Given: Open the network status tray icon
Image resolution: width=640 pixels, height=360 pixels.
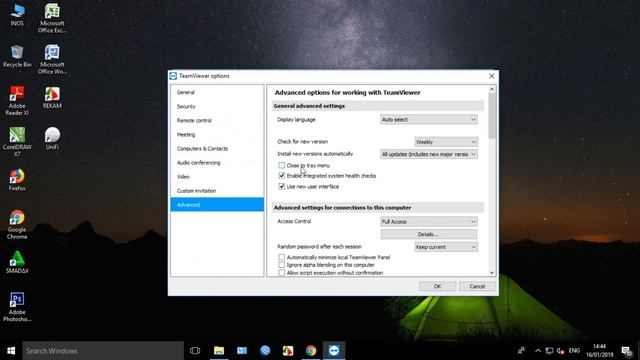Looking at the screenshot, I should coord(549,351).
